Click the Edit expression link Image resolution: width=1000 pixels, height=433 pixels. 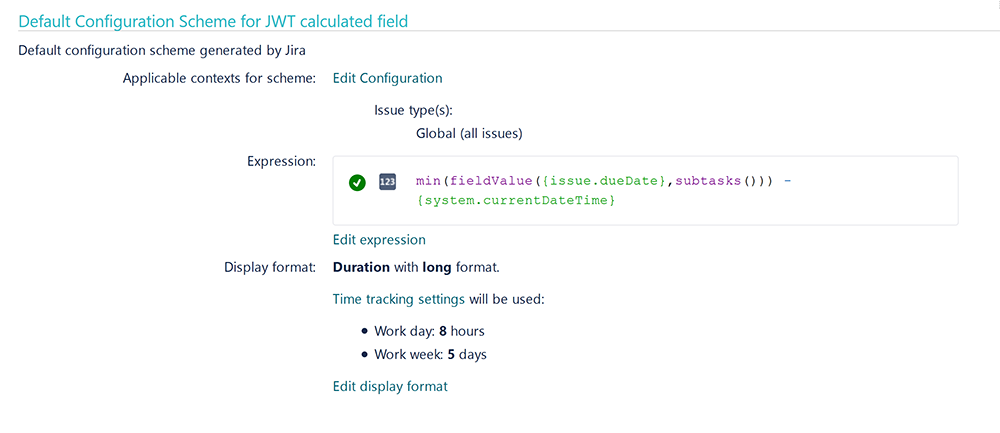pyautogui.click(x=379, y=240)
